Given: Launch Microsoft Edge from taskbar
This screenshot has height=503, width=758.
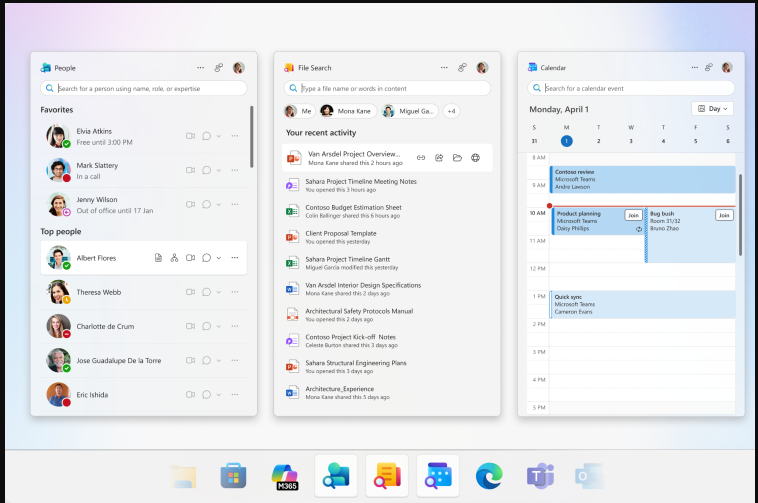Looking at the screenshot, I should [489, 477].
